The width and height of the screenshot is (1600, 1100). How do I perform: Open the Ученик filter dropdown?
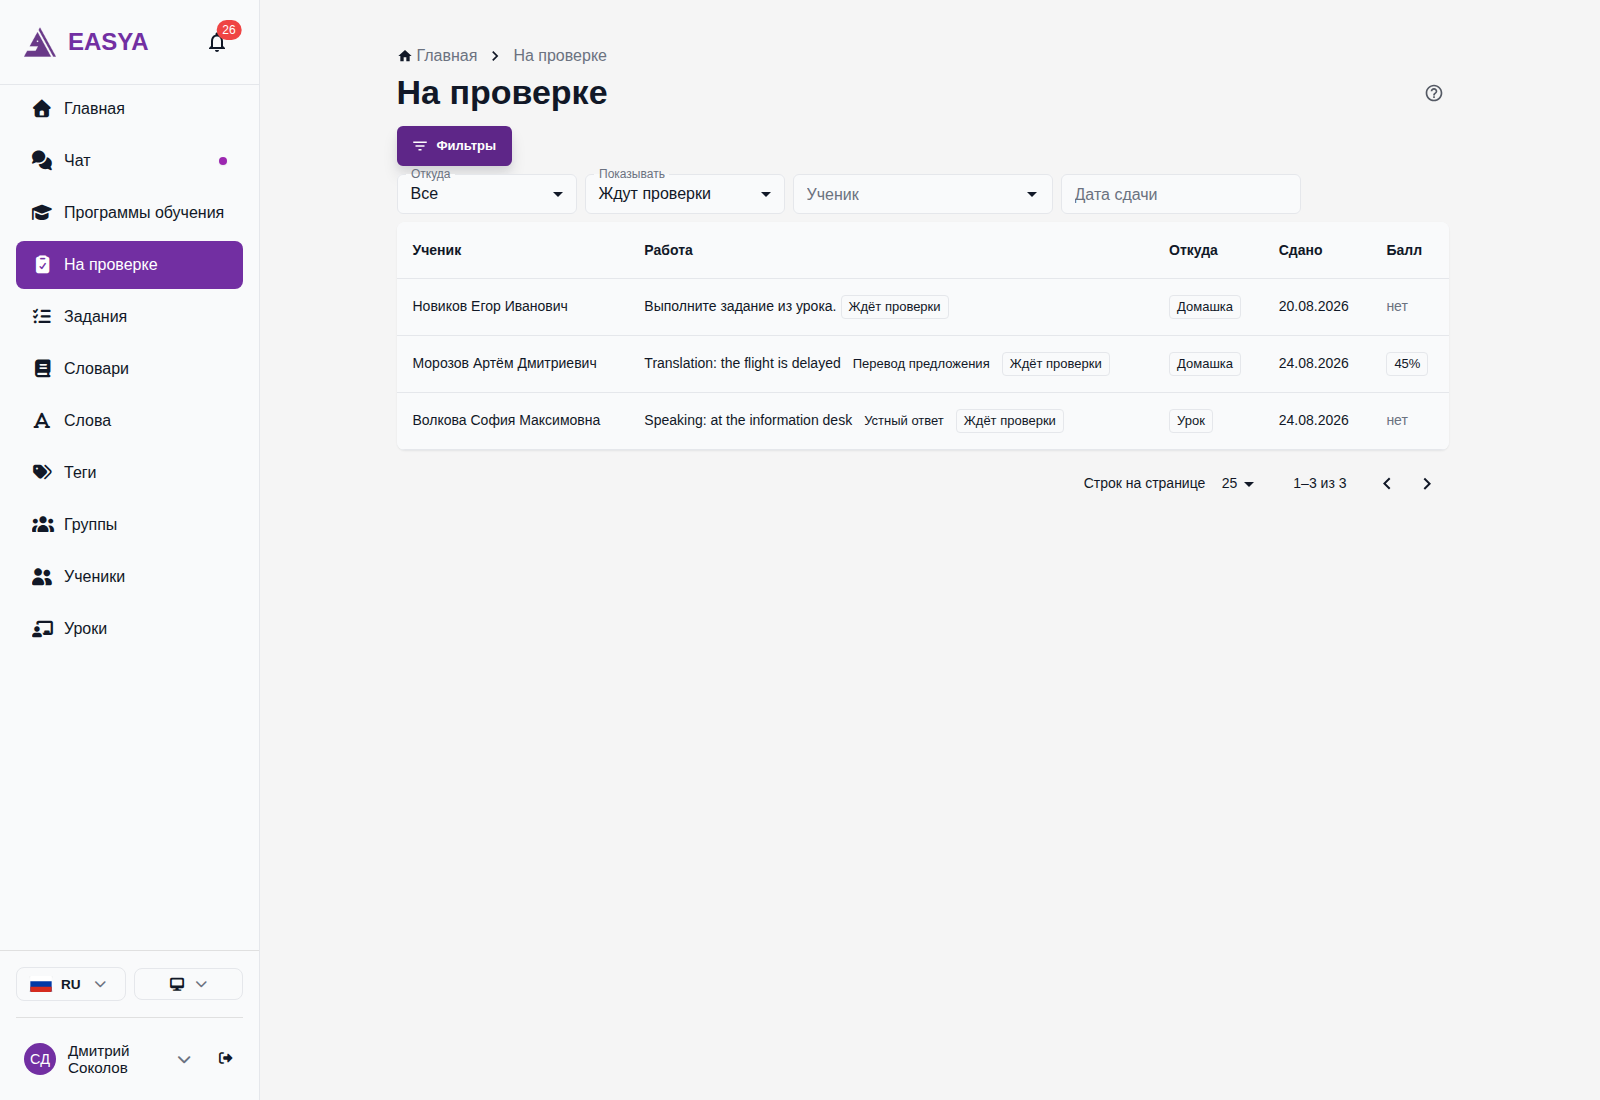pos(923,194)
